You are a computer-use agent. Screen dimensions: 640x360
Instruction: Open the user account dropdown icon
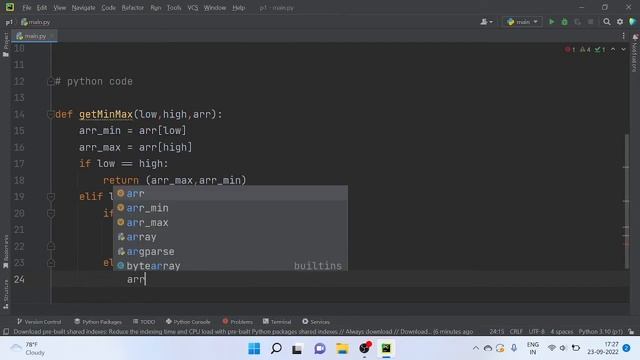click(486, 22)
